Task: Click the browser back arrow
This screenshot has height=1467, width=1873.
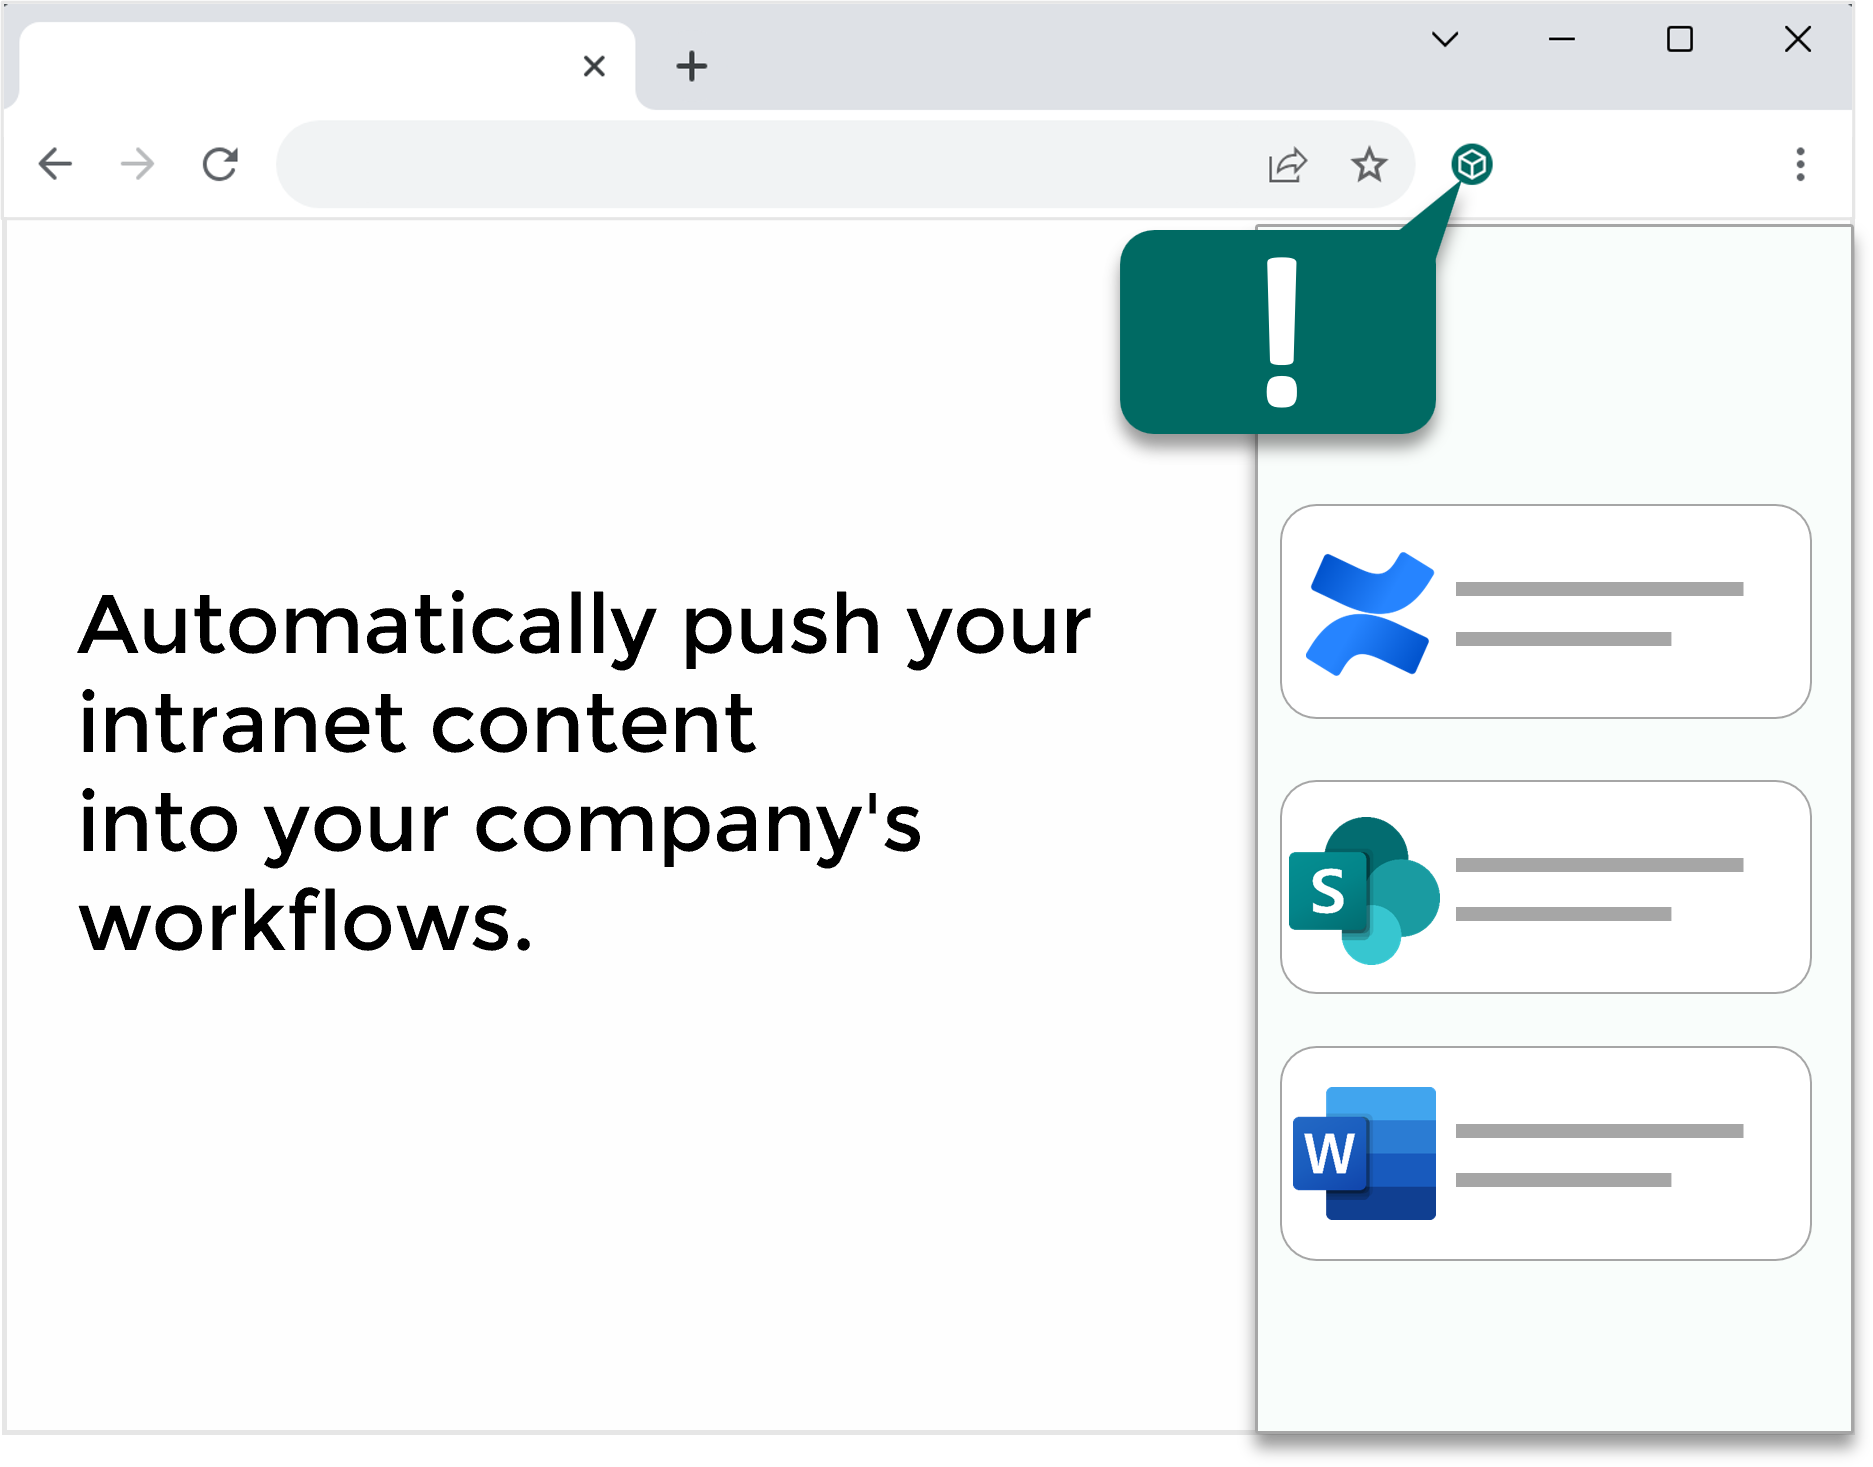Action: [x=55, y=164]
